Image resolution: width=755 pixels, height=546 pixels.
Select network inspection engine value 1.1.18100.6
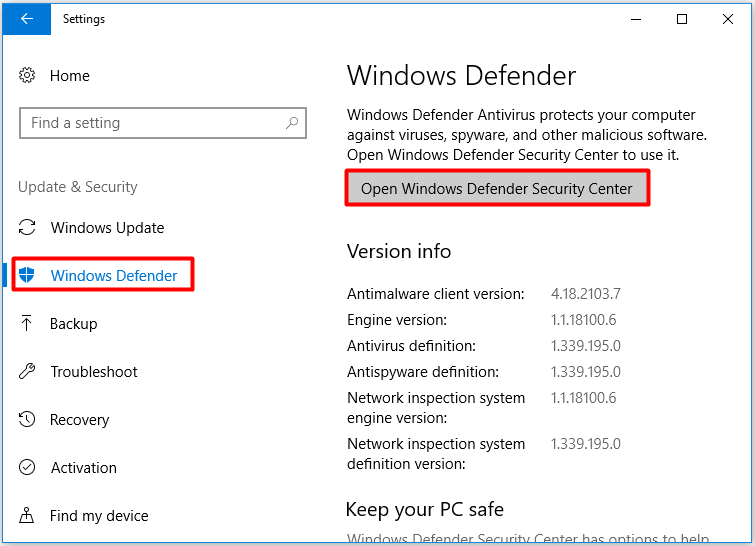point(583,398)
